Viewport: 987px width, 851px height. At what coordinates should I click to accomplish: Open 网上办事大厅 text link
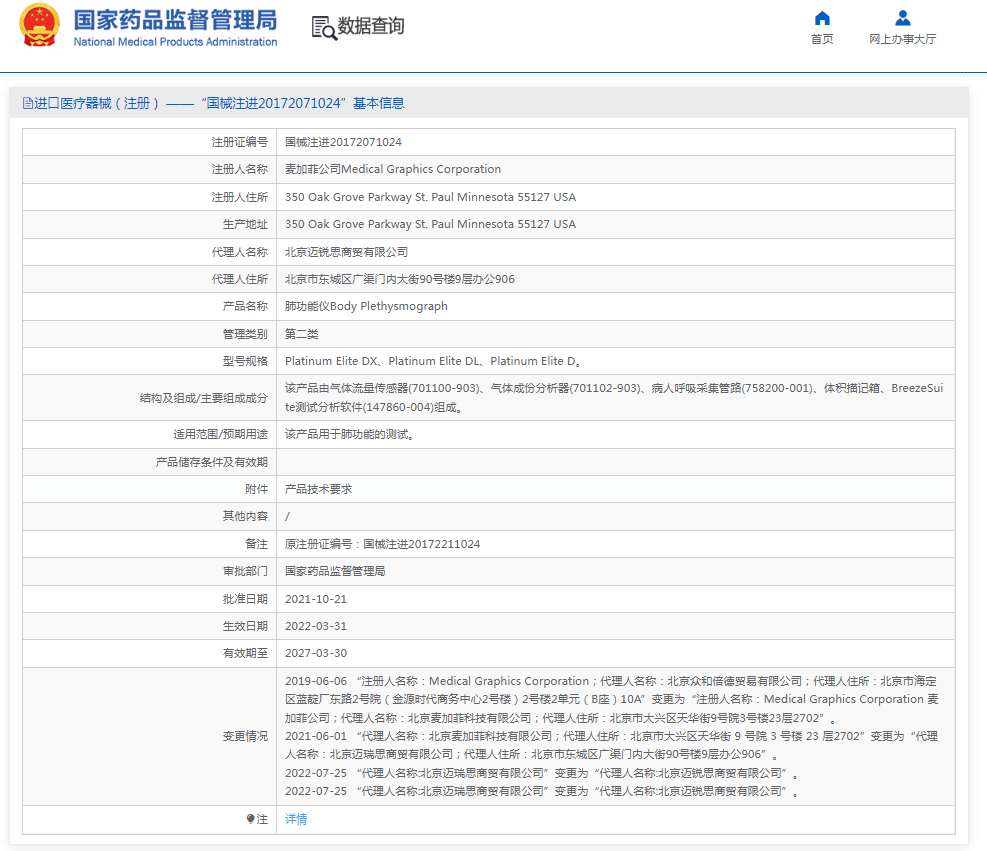[902, 39]
